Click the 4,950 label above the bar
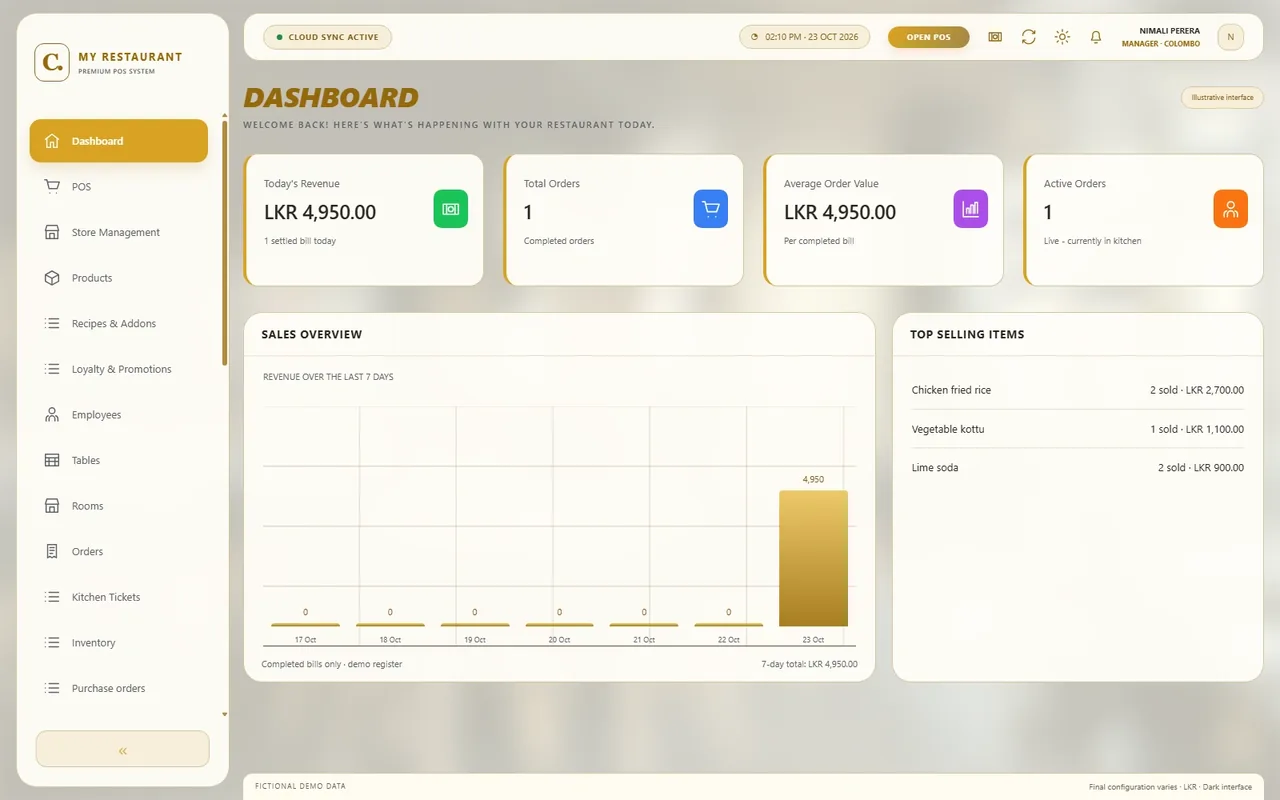Image resolution: width=1280 pixels, height=800 pixels. (x=813, y=480)
